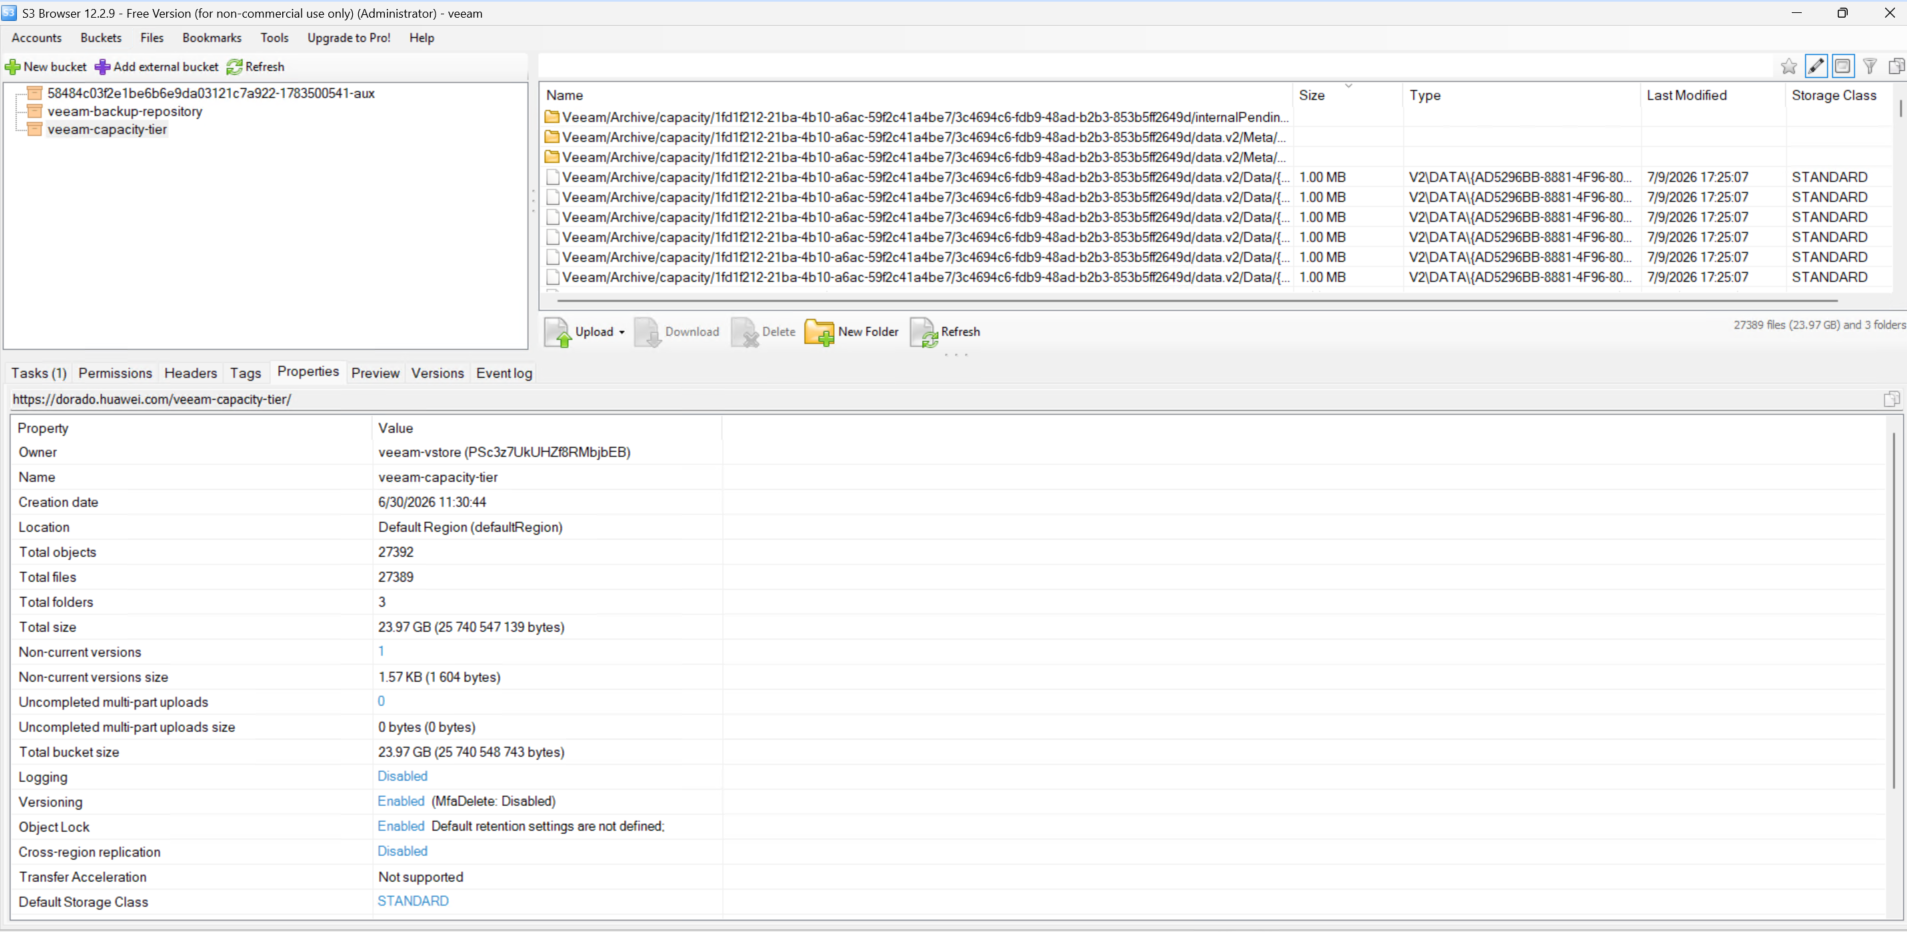Viewport: 1907px width, 932px height.
Task: Click the Total size value ending 547 139 bytes
Action: [x=471, y=627]
